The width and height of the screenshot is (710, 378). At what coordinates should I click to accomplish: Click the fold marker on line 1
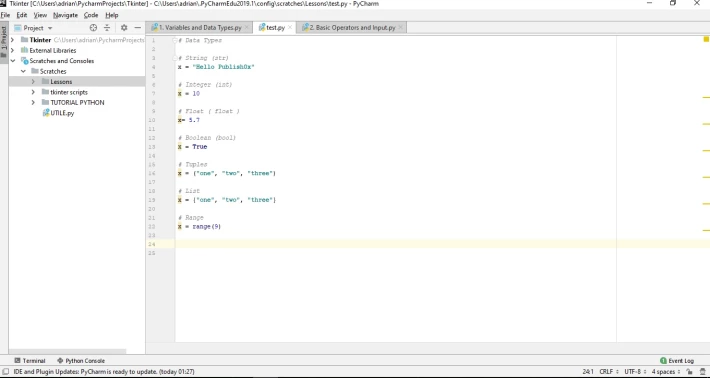coord(175,40)
